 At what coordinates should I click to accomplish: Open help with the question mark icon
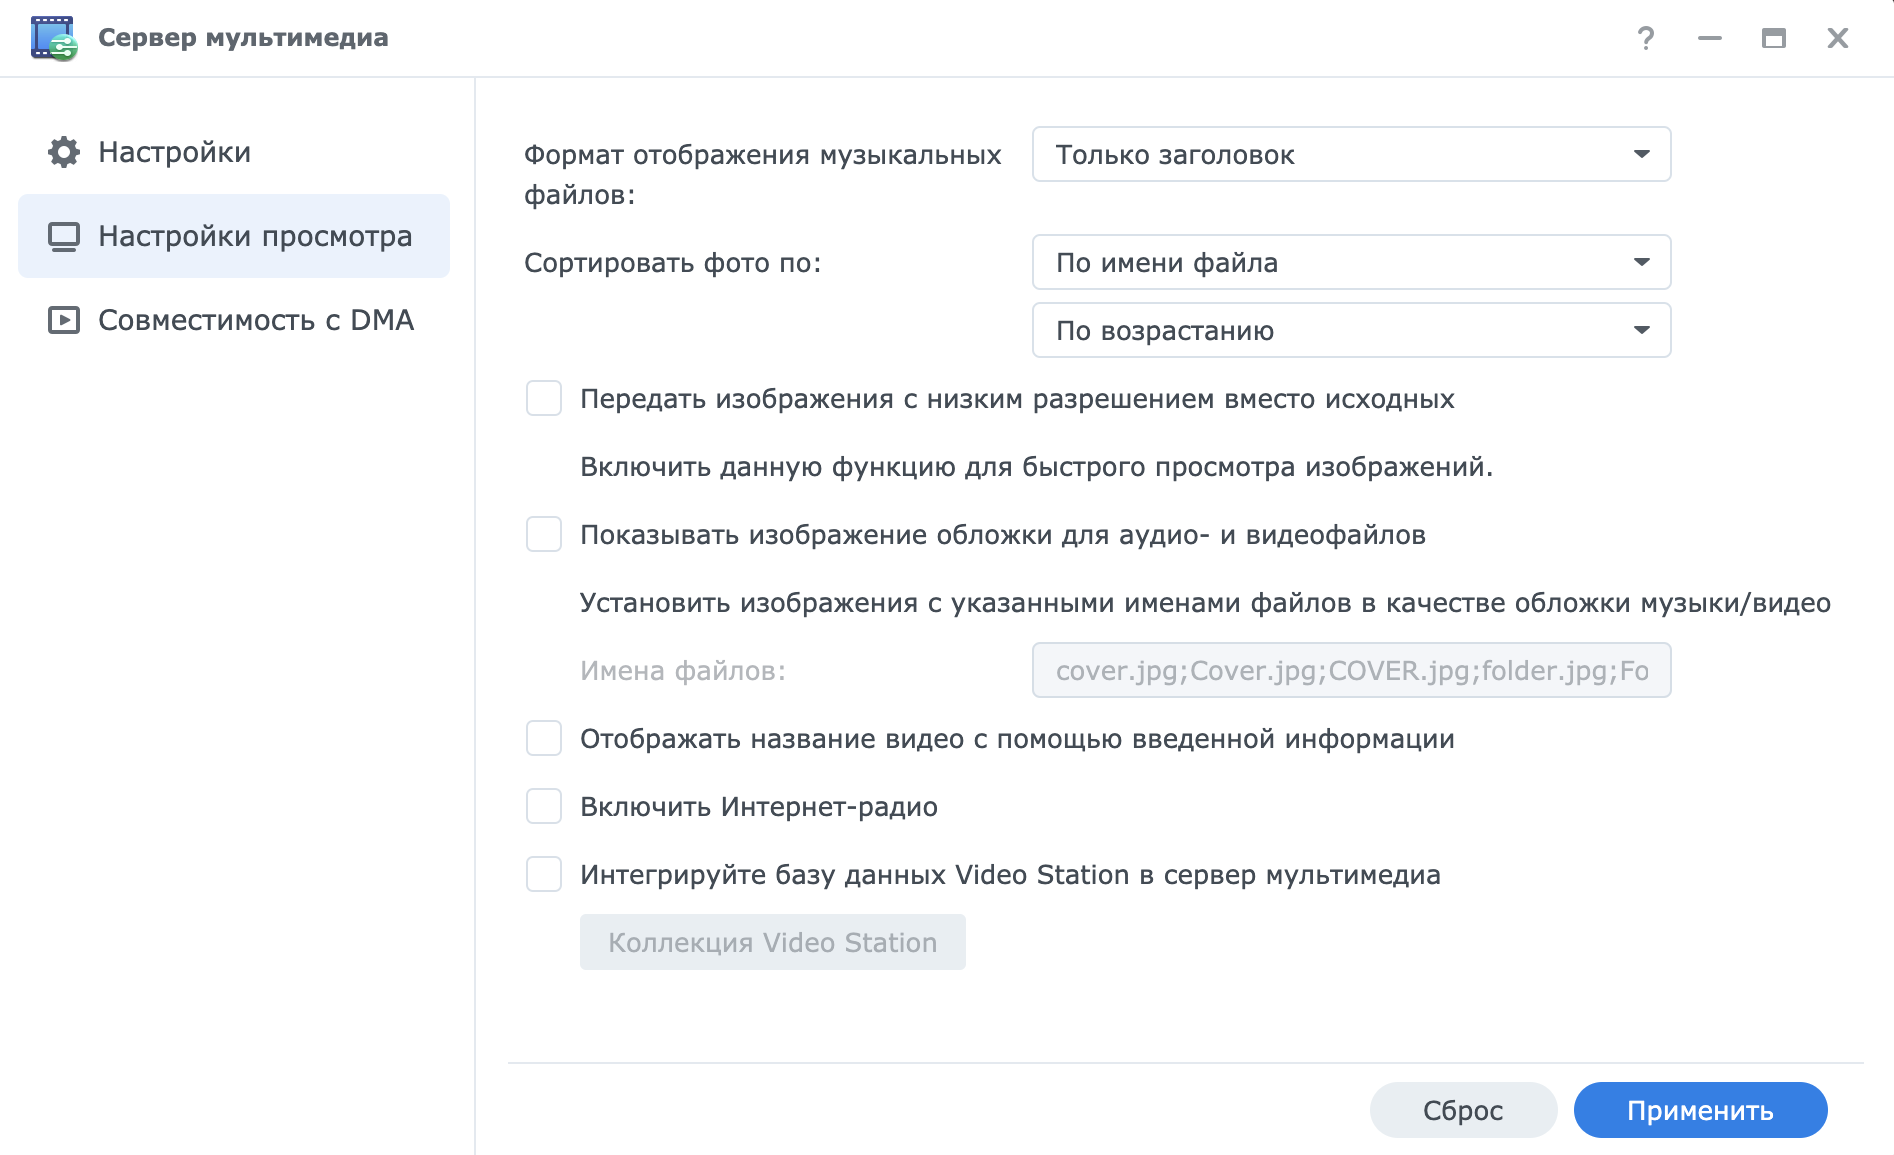(1645, 38)
